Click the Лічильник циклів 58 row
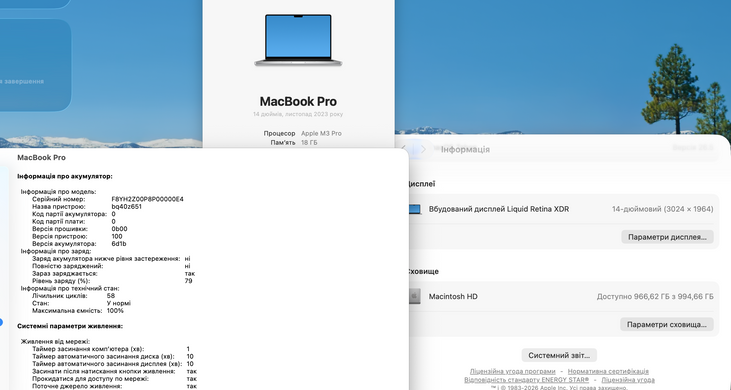The width and height of the screenshot is (731, 390). (74, 295)
